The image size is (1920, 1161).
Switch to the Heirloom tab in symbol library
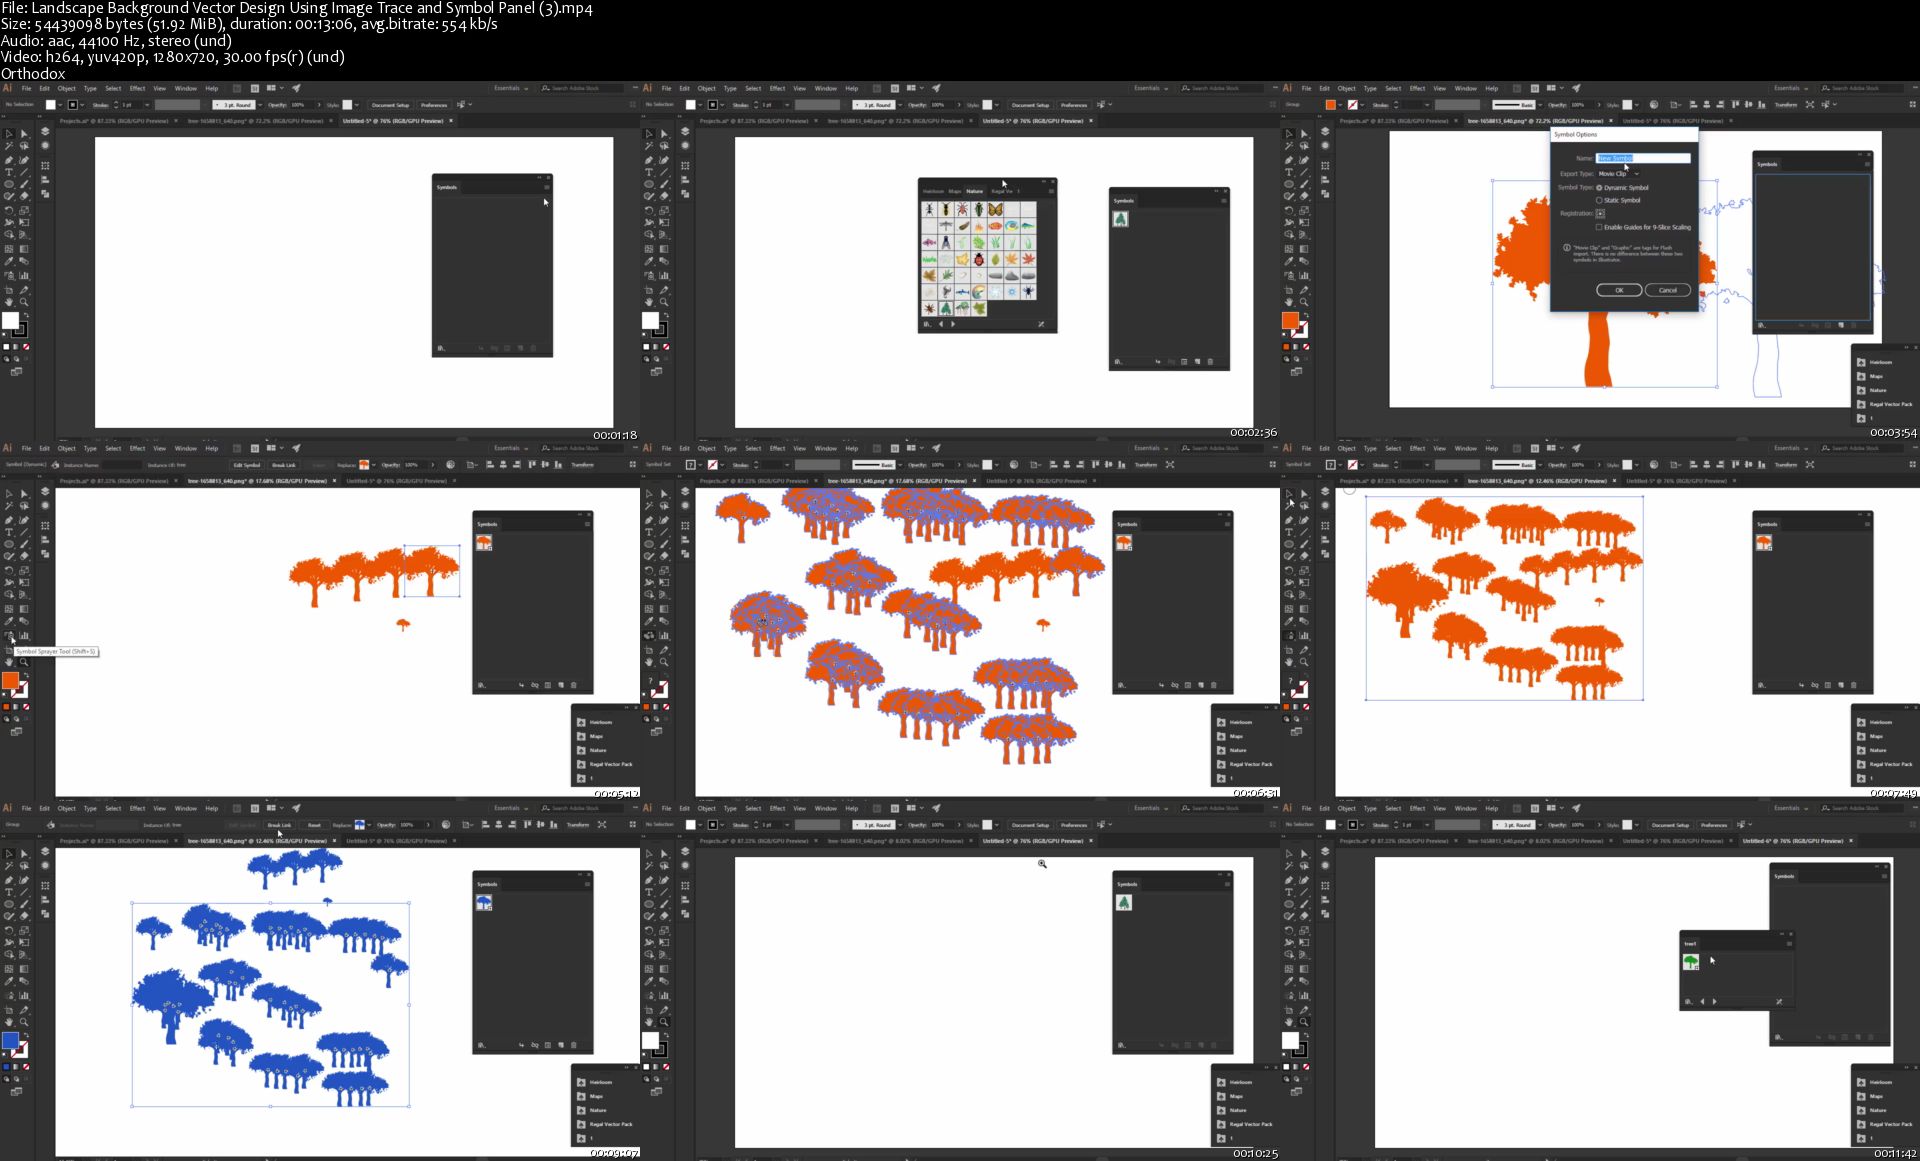[932, 191]
